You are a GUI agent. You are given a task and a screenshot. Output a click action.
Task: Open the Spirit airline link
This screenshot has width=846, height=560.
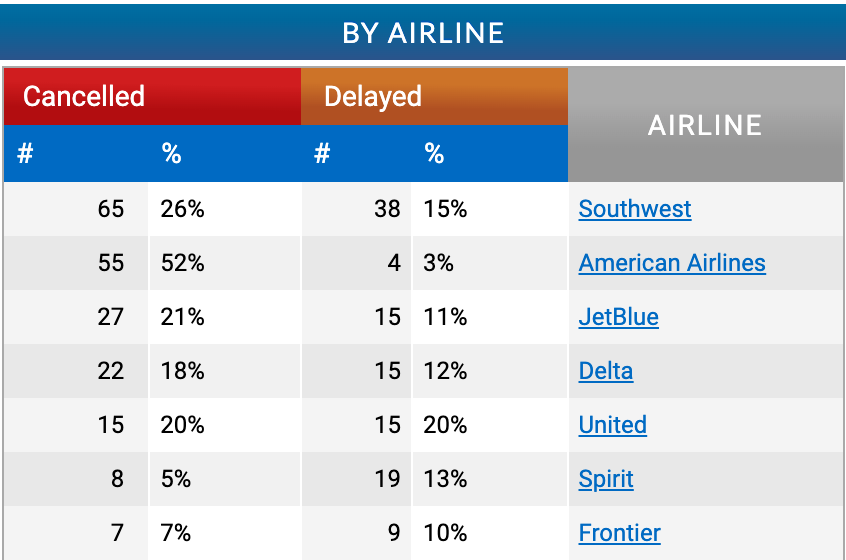coord(606,479)
